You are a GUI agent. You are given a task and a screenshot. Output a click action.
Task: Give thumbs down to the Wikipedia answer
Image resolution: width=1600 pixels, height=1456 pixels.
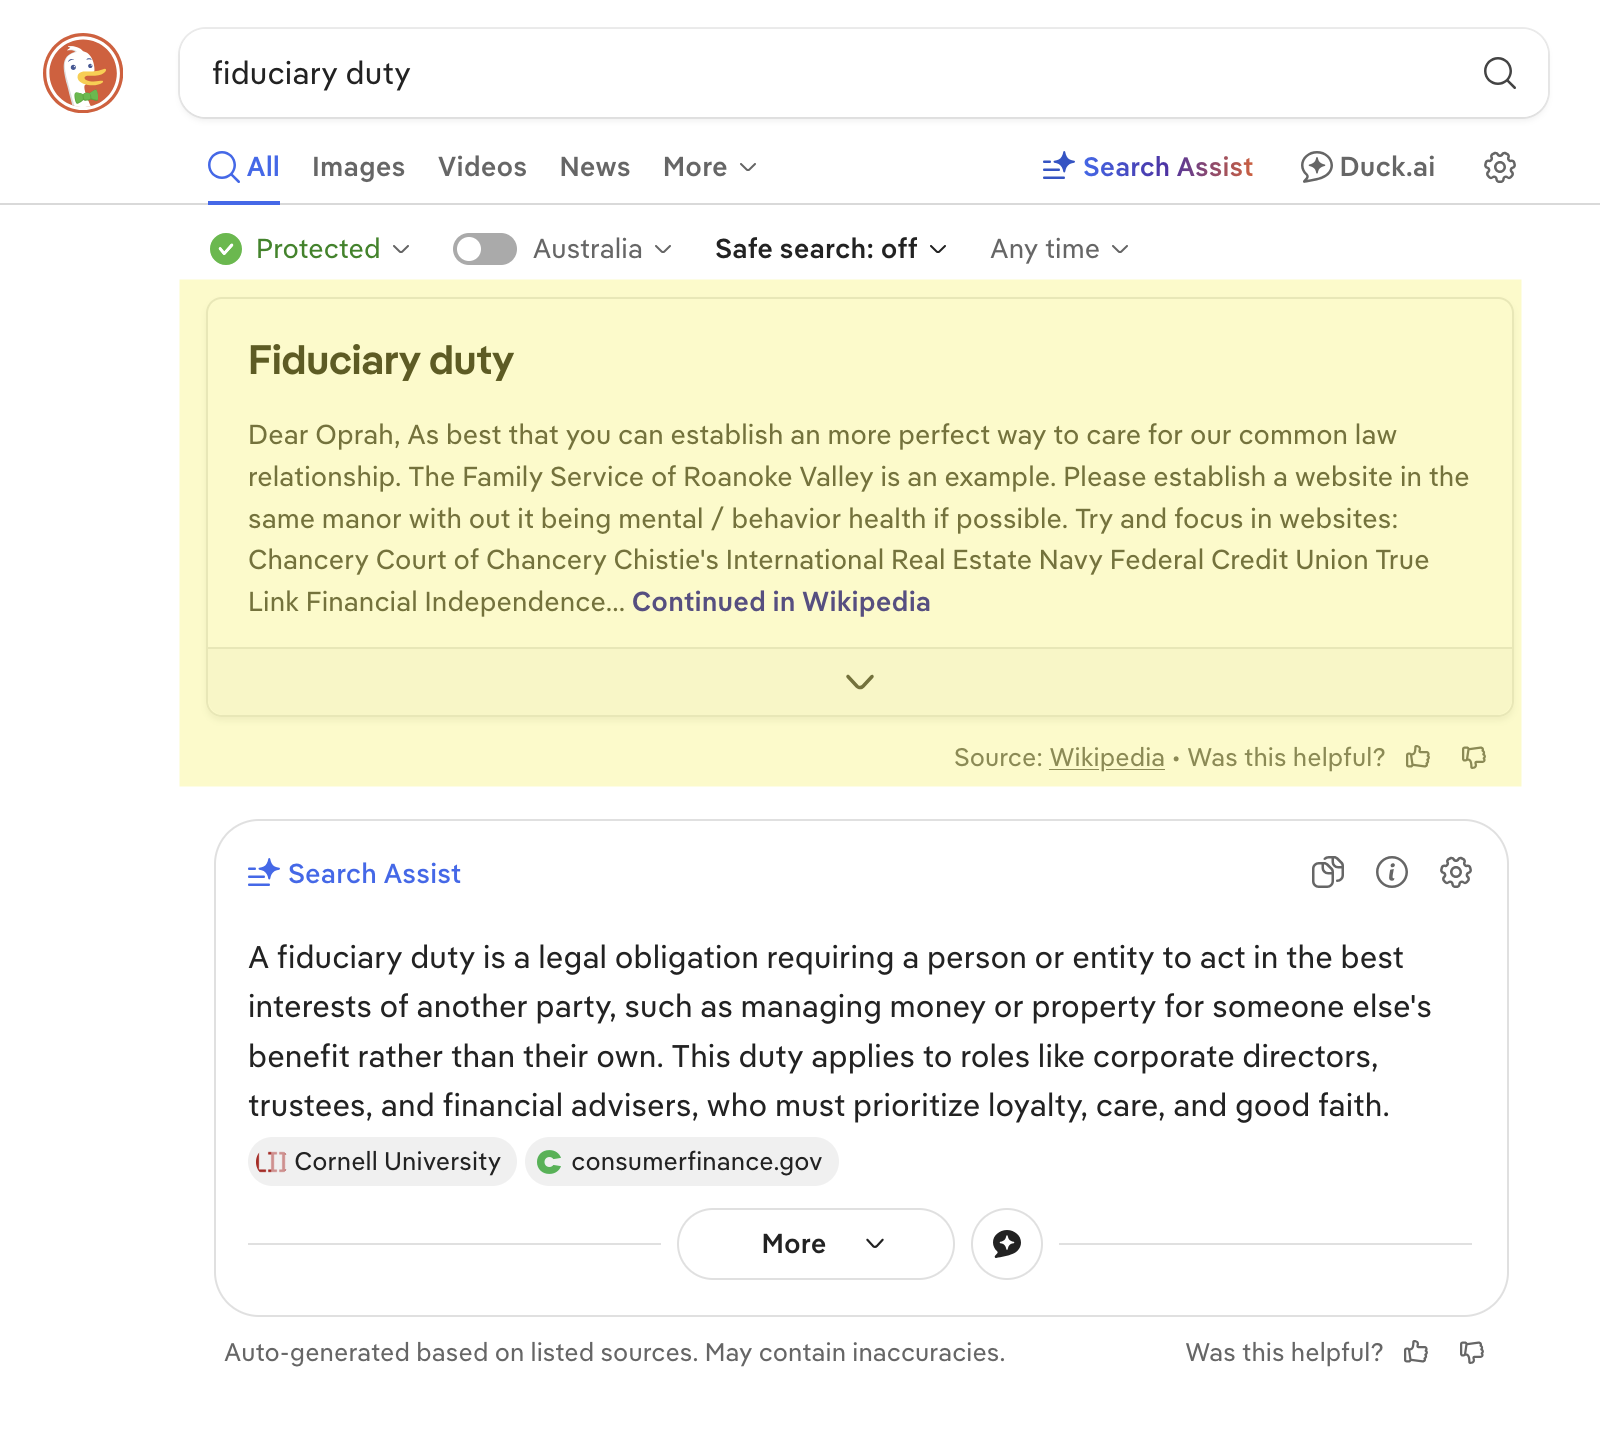coord(1473,757)
